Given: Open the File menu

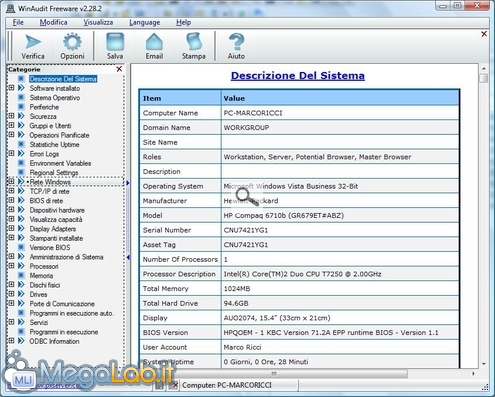Looking at the screenshot, I should tap(18, 22).
